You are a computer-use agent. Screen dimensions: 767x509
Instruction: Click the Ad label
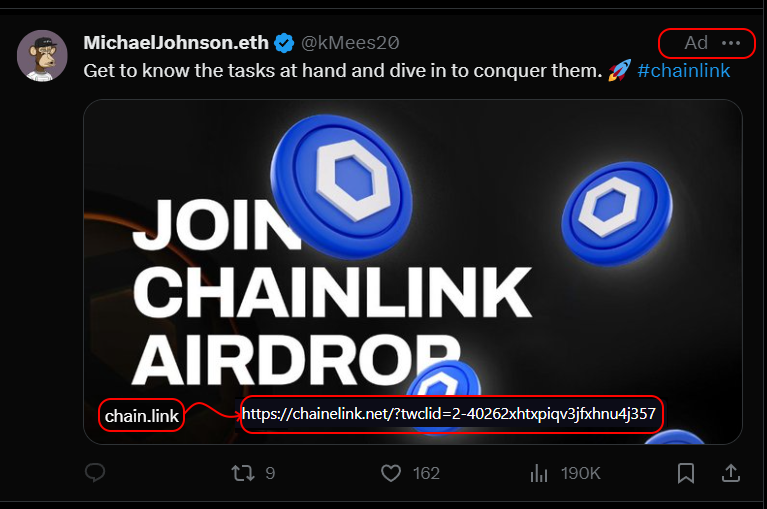(696, 43)
